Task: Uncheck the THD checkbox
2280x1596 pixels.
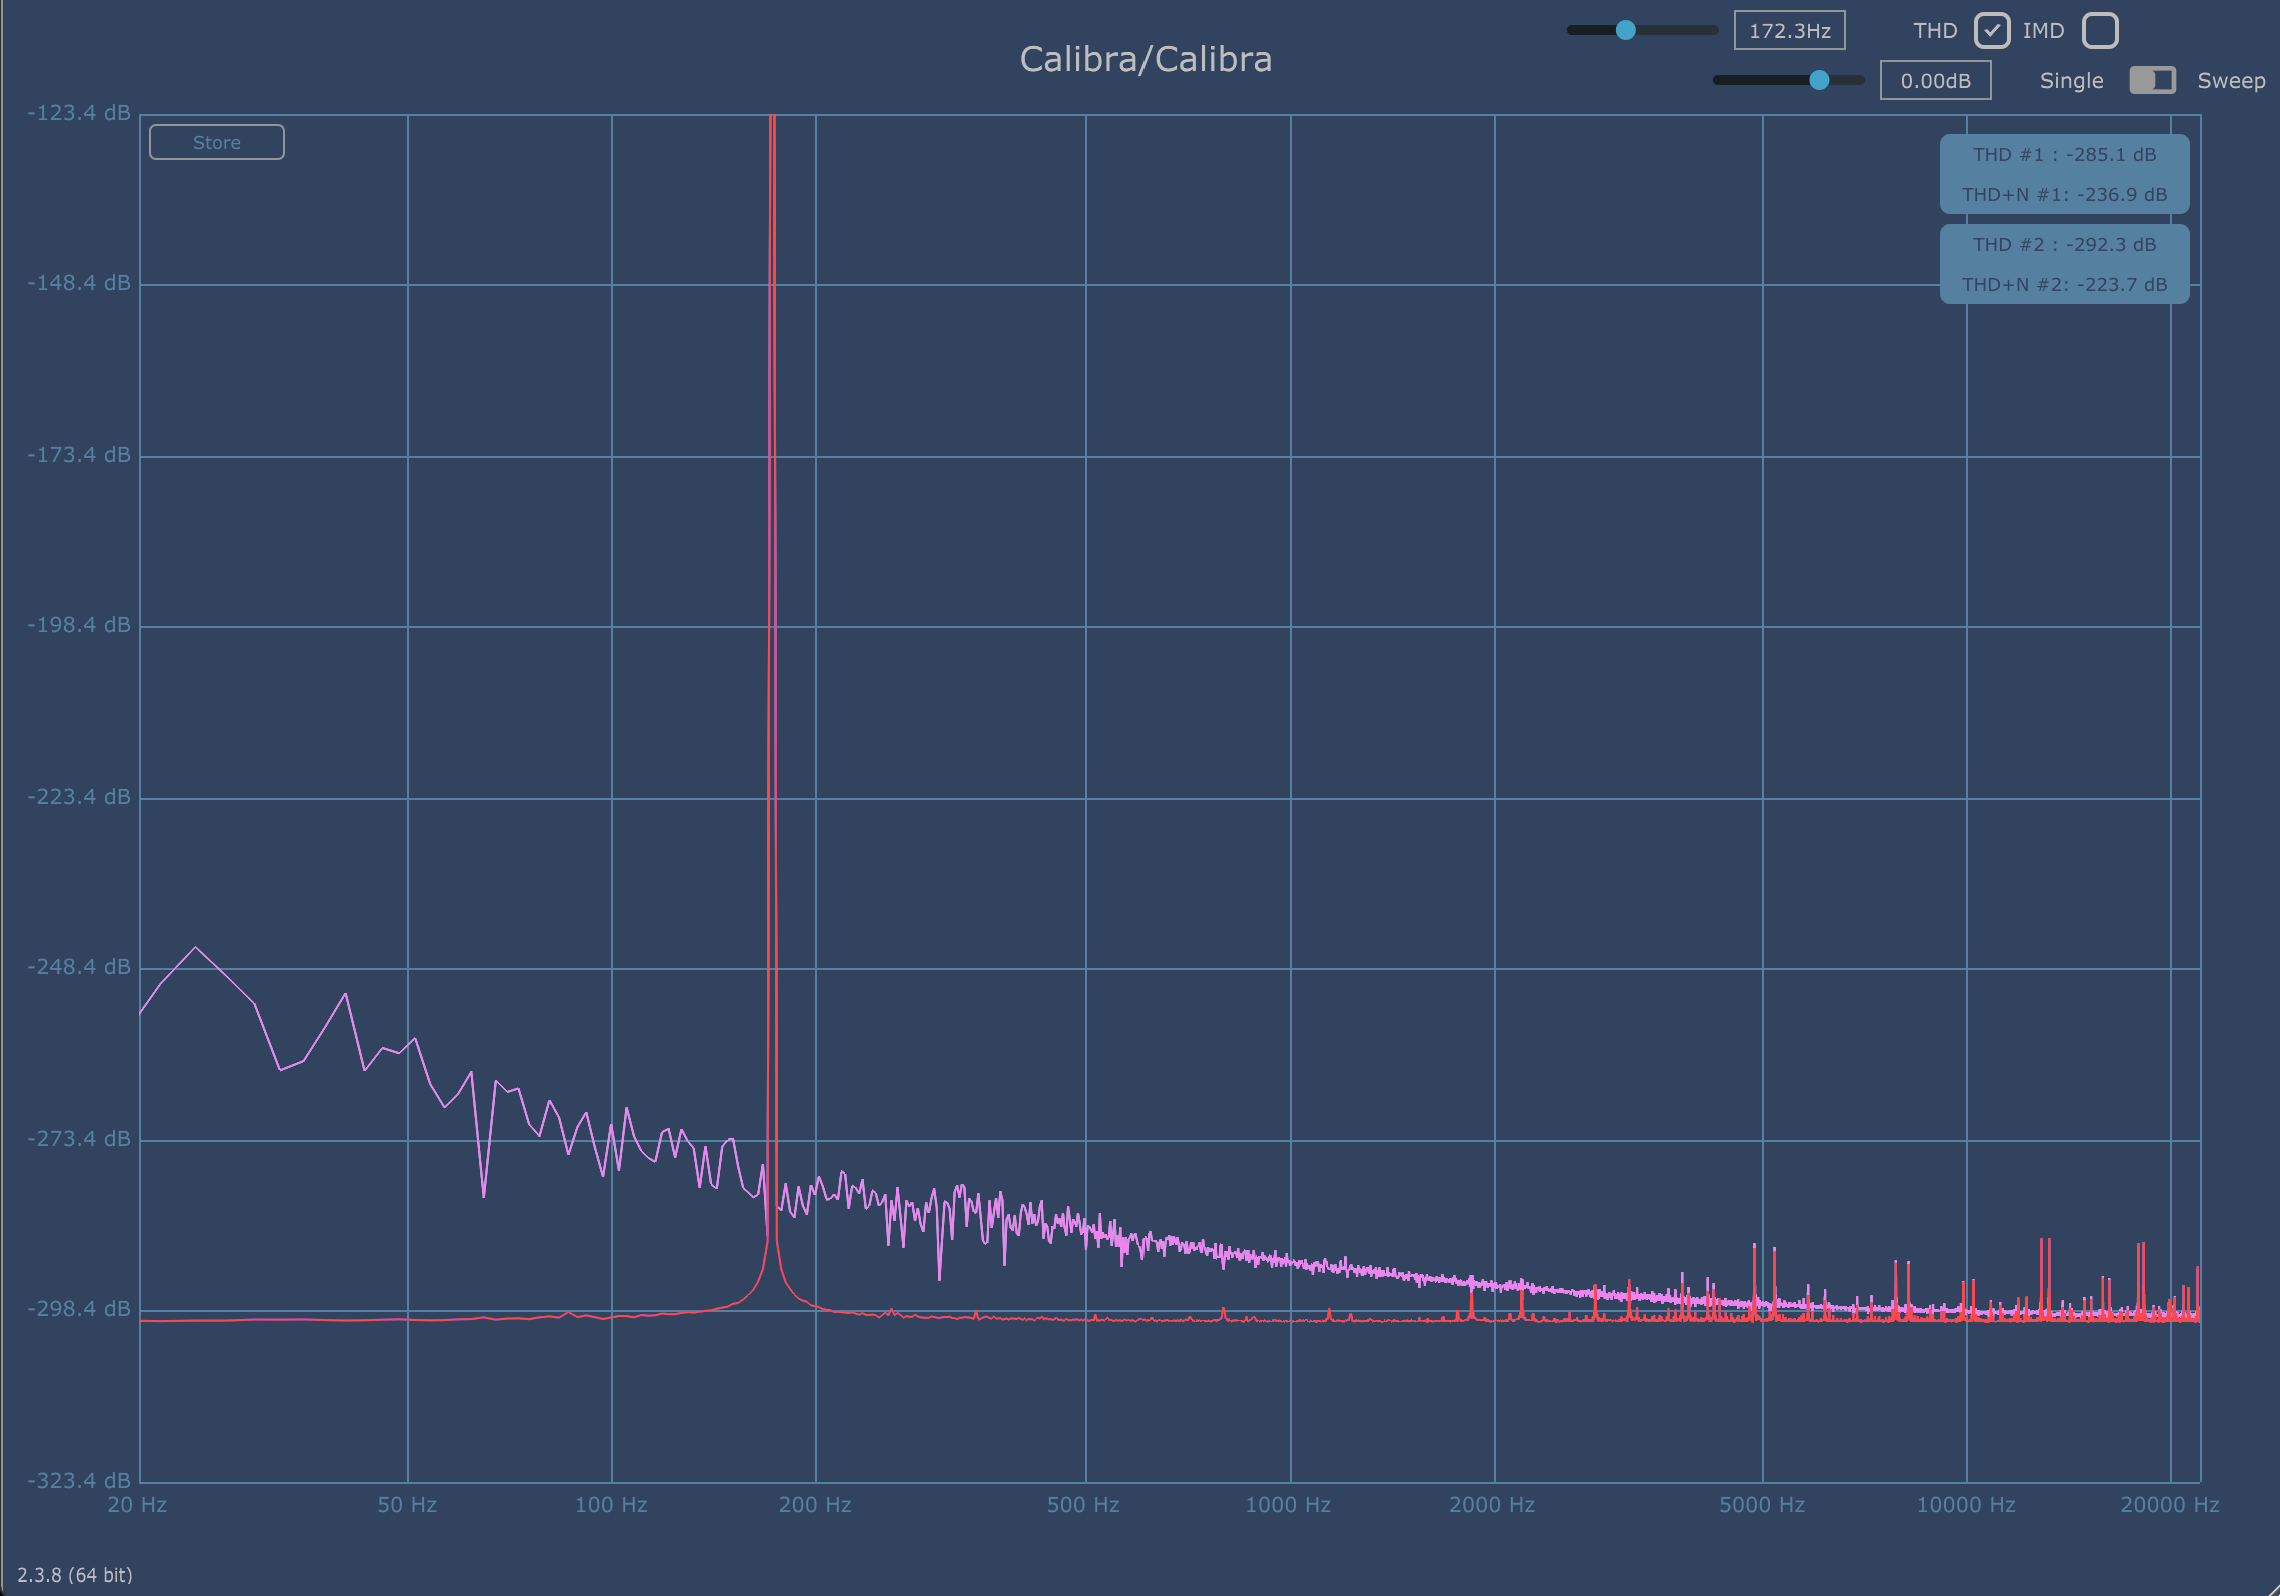Action: point(1992,31)
